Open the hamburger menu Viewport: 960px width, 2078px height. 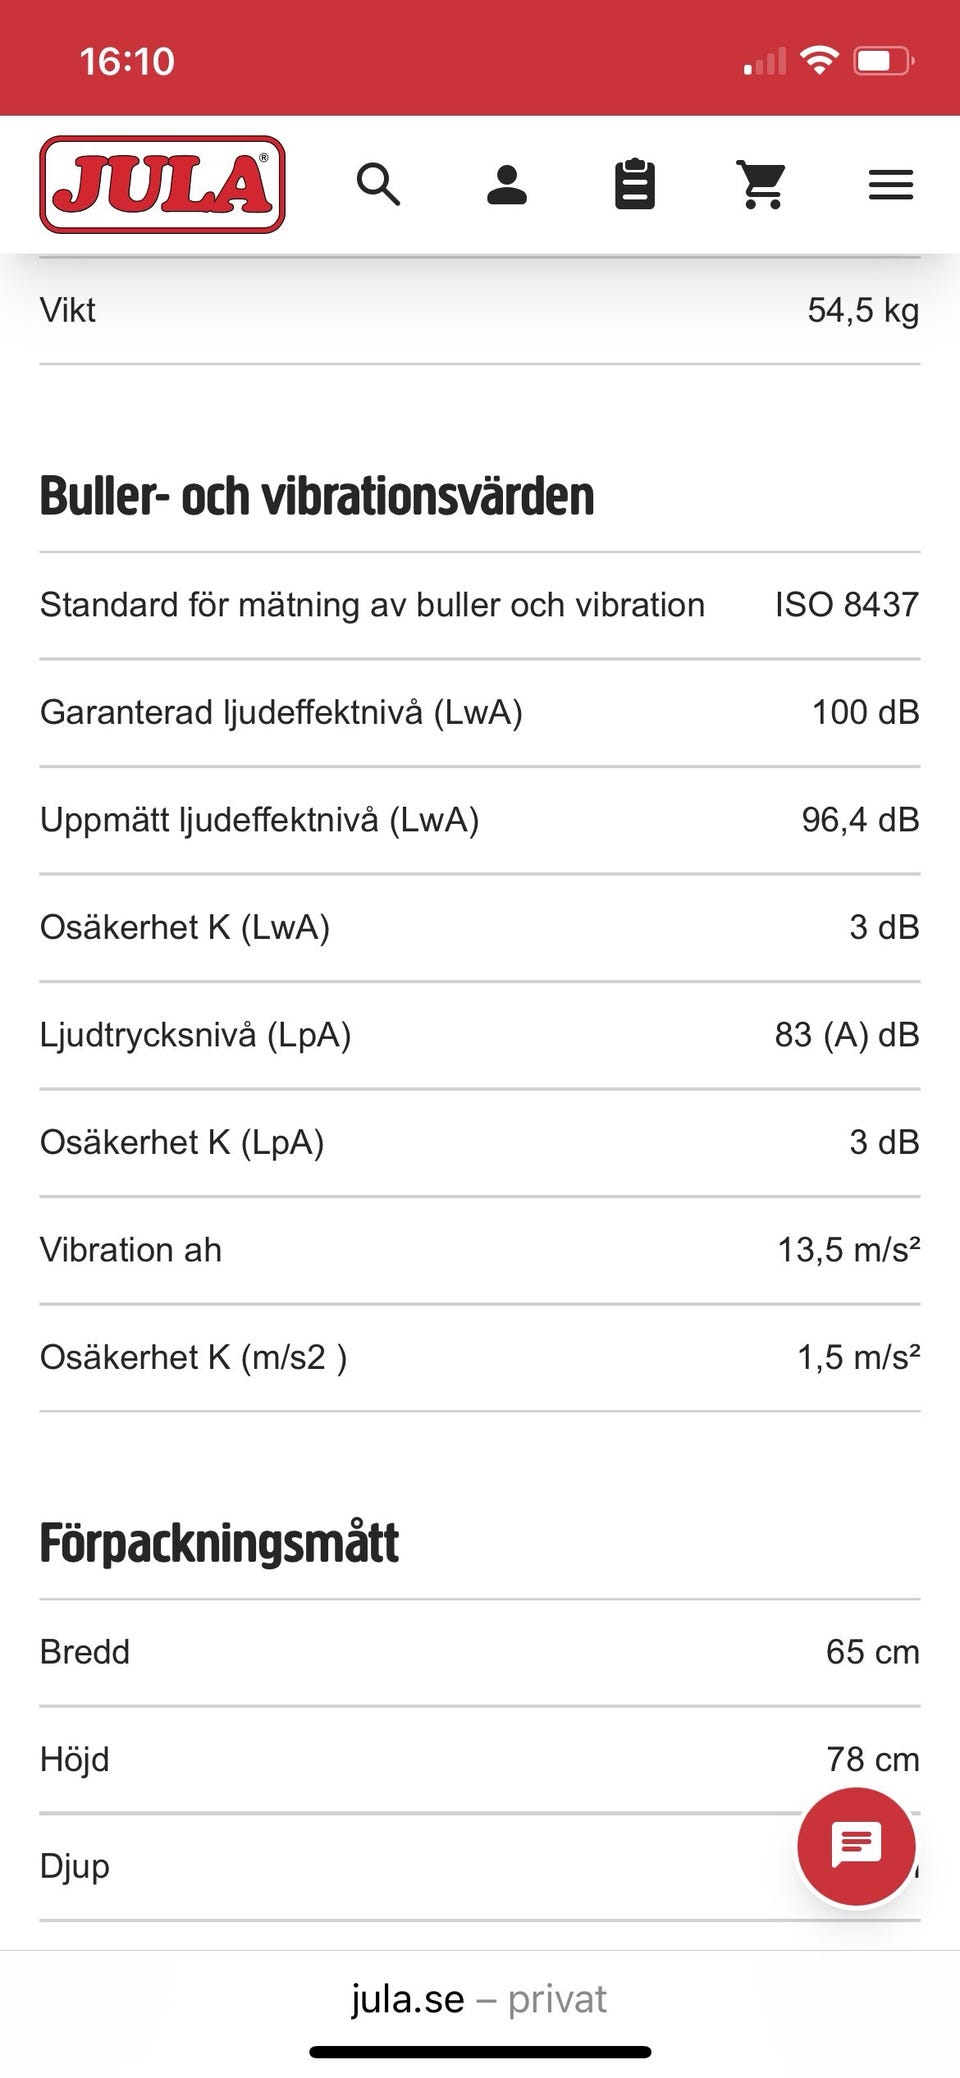coord(890,185)
